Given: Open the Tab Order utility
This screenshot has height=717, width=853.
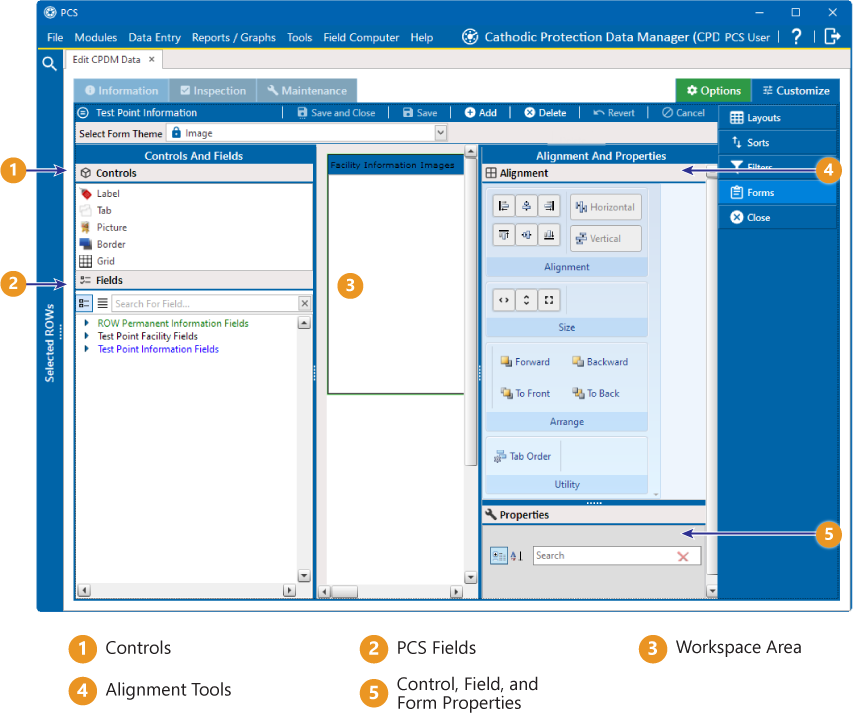Looking at the screenshot, I should [523, 457].
